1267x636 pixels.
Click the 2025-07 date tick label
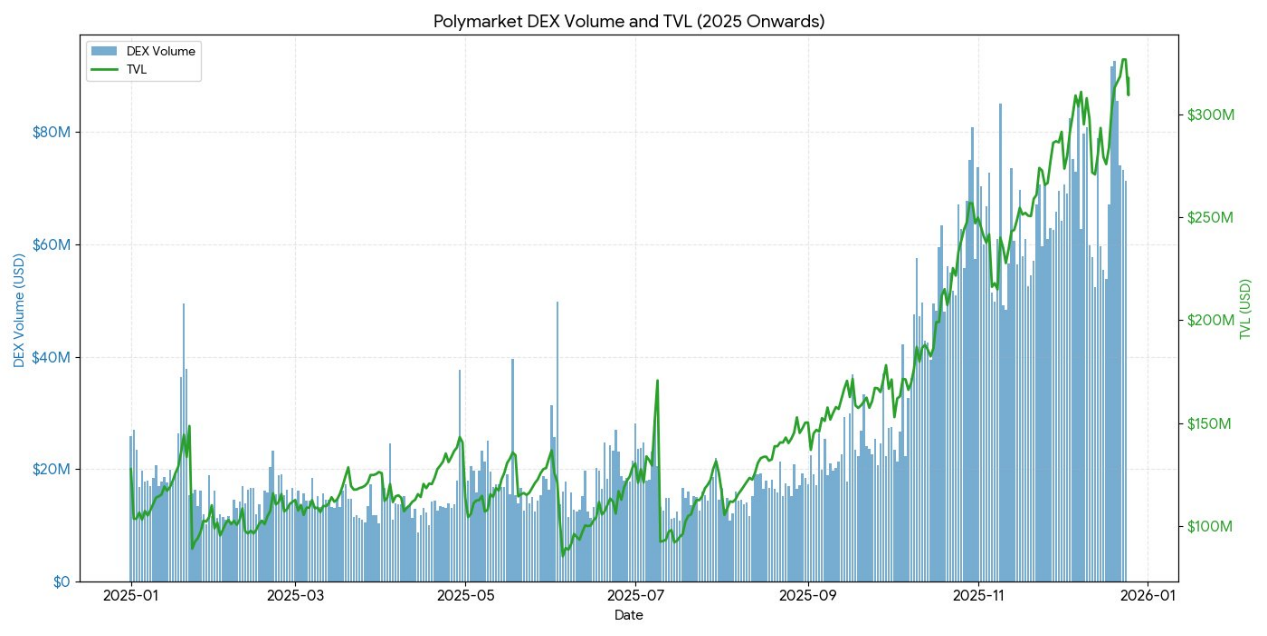[x=636, y=598]
